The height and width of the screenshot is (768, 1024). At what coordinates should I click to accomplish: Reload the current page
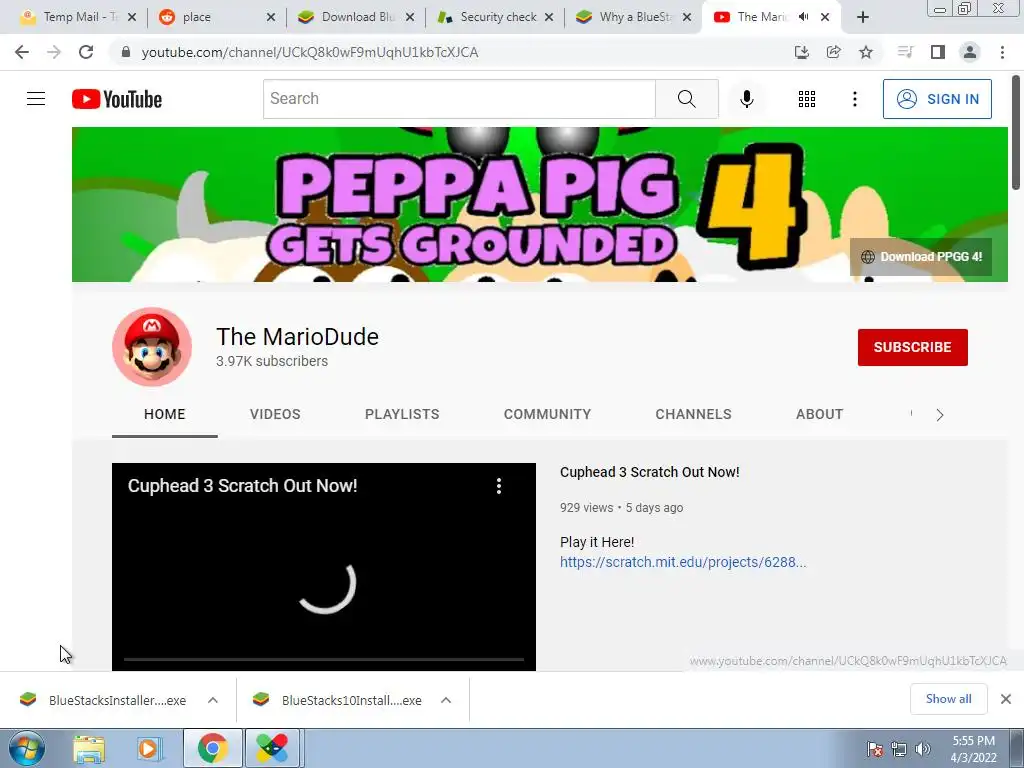(86, 52)
